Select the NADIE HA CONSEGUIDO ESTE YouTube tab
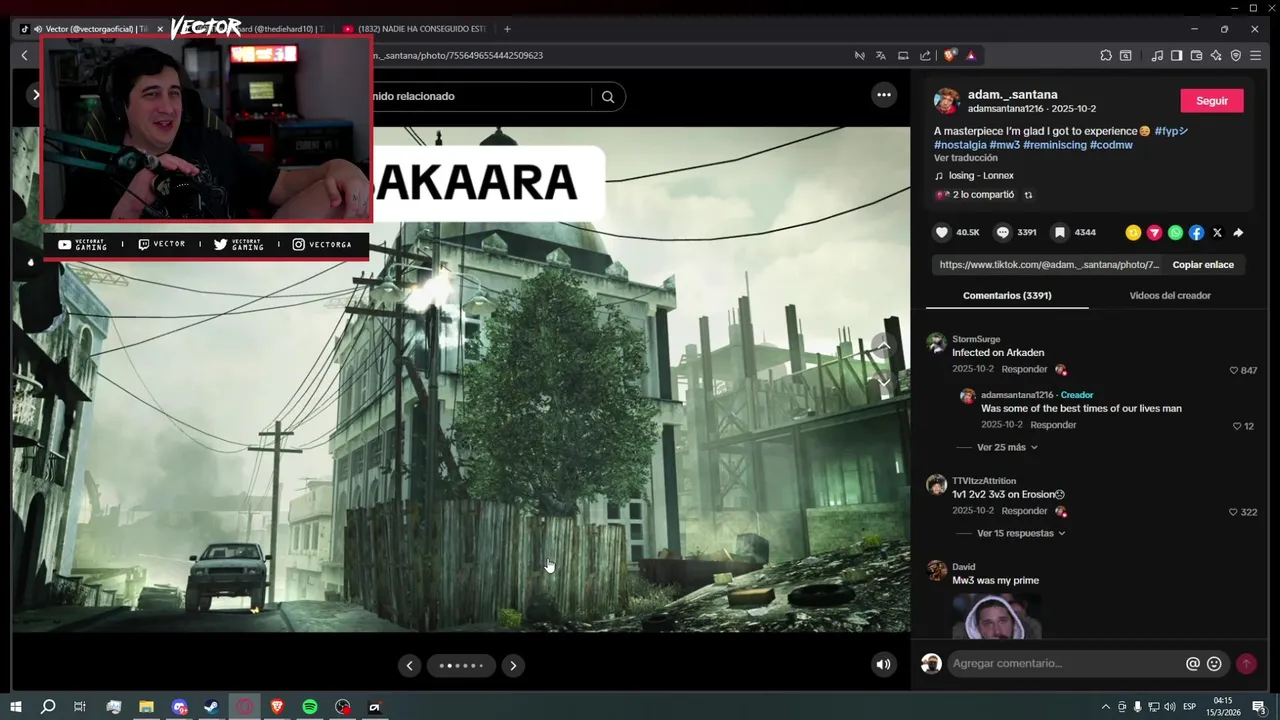This screenshot has width=1280, height=720. point(414,29)
